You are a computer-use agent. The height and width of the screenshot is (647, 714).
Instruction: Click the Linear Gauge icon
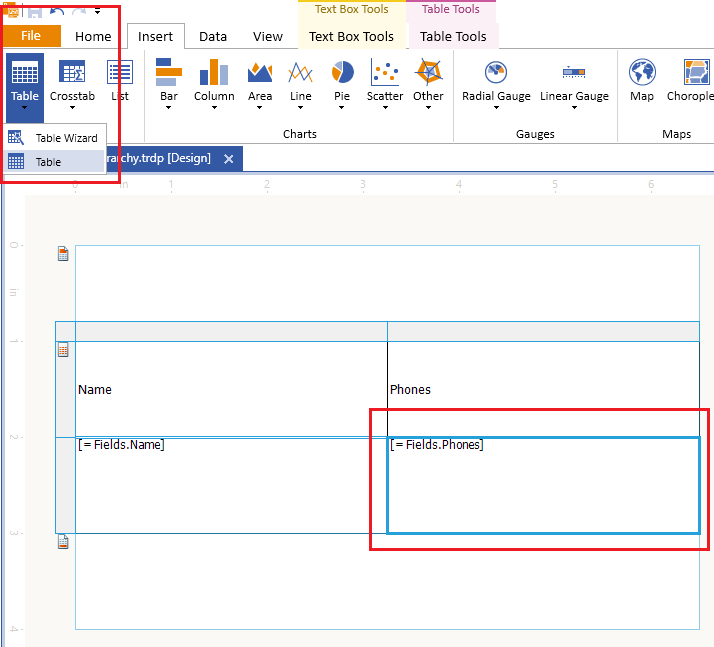point(574,72)
